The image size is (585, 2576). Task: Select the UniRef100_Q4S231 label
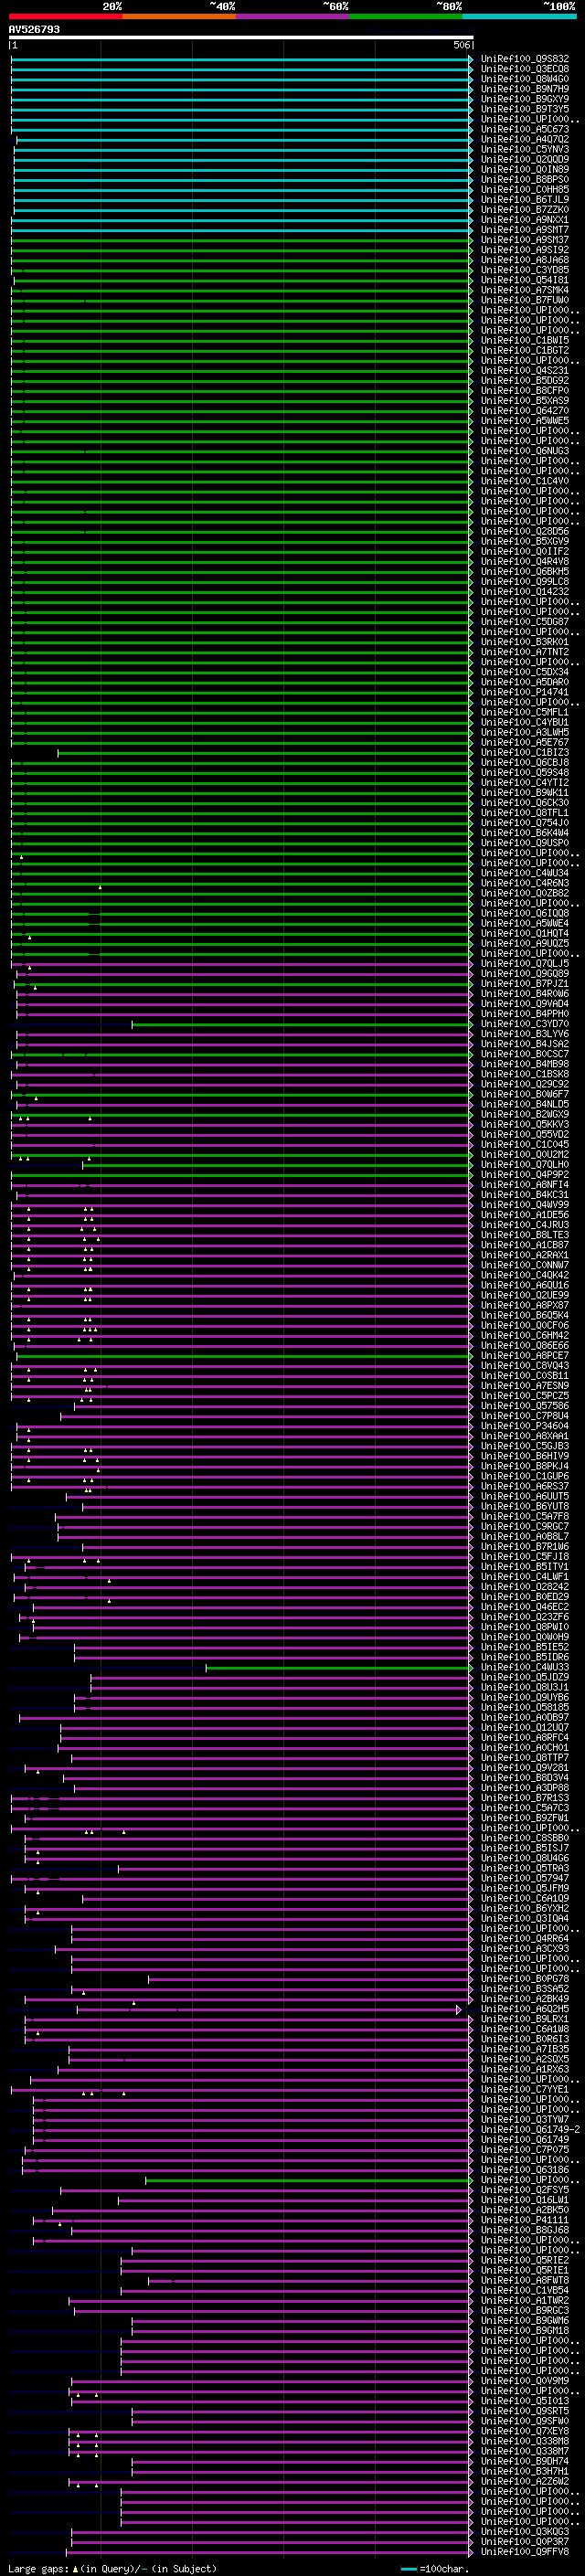[525, 370]
